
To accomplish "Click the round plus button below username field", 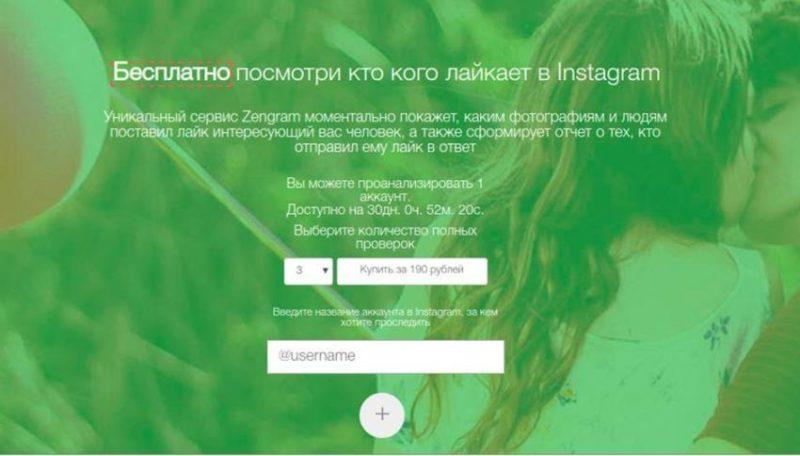I will pos(382,415).
